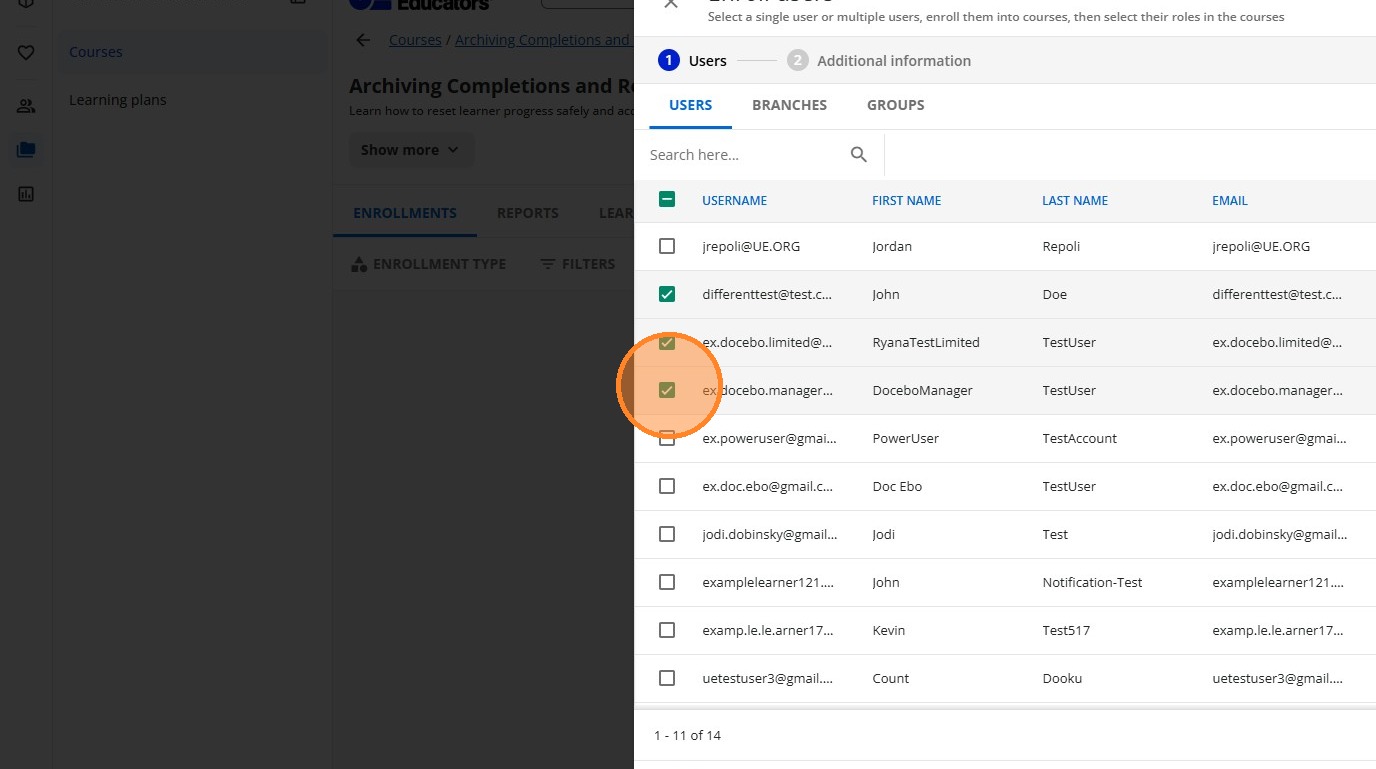Sort by the First Name column header
Image resolution: width=1376 pixels, height=769 pixels.
pyautogui.click(x=906, y=200)
